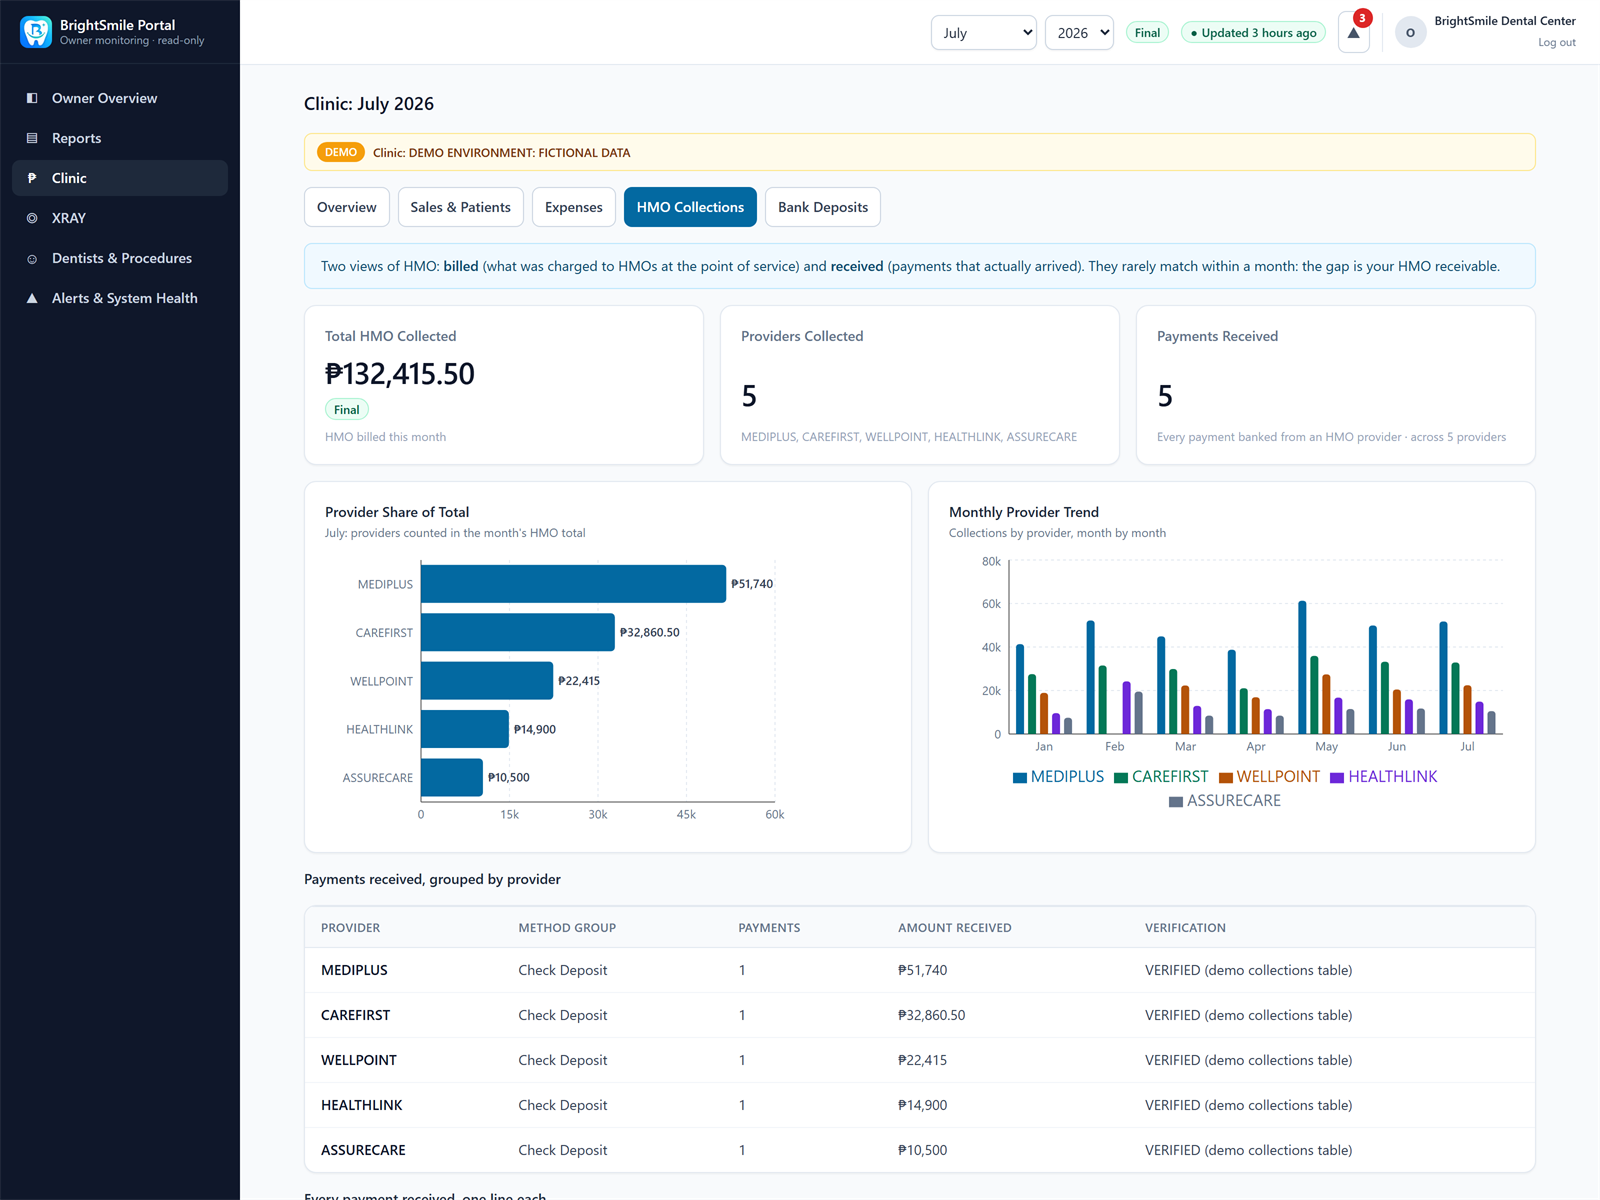
Task: Click the ₱32,860.50 amount in table
Action: point(932,1015)
